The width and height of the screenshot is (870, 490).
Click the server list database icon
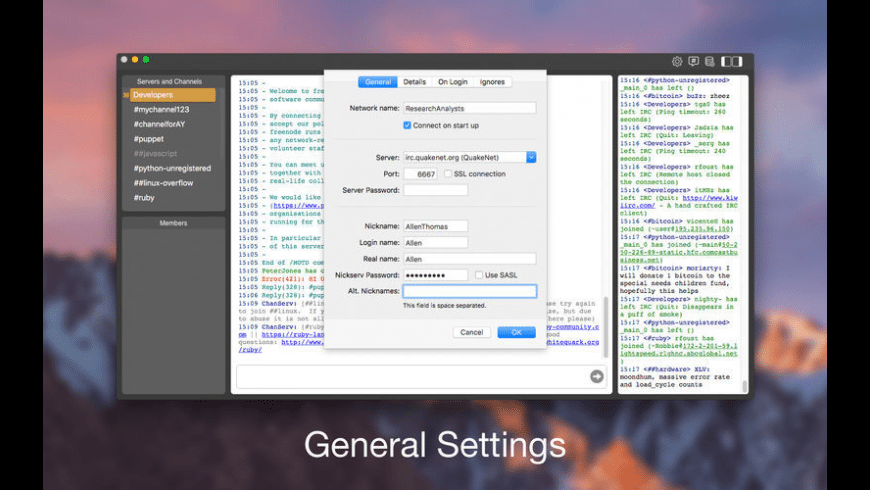(709, 61)
